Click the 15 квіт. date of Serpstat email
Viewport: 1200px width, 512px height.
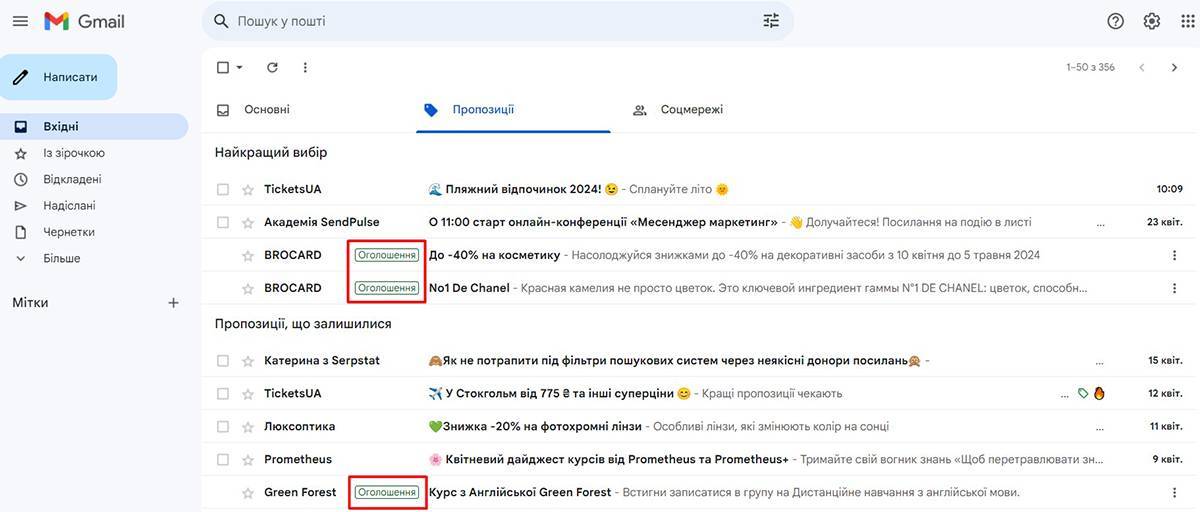[x=1166, y=360]
